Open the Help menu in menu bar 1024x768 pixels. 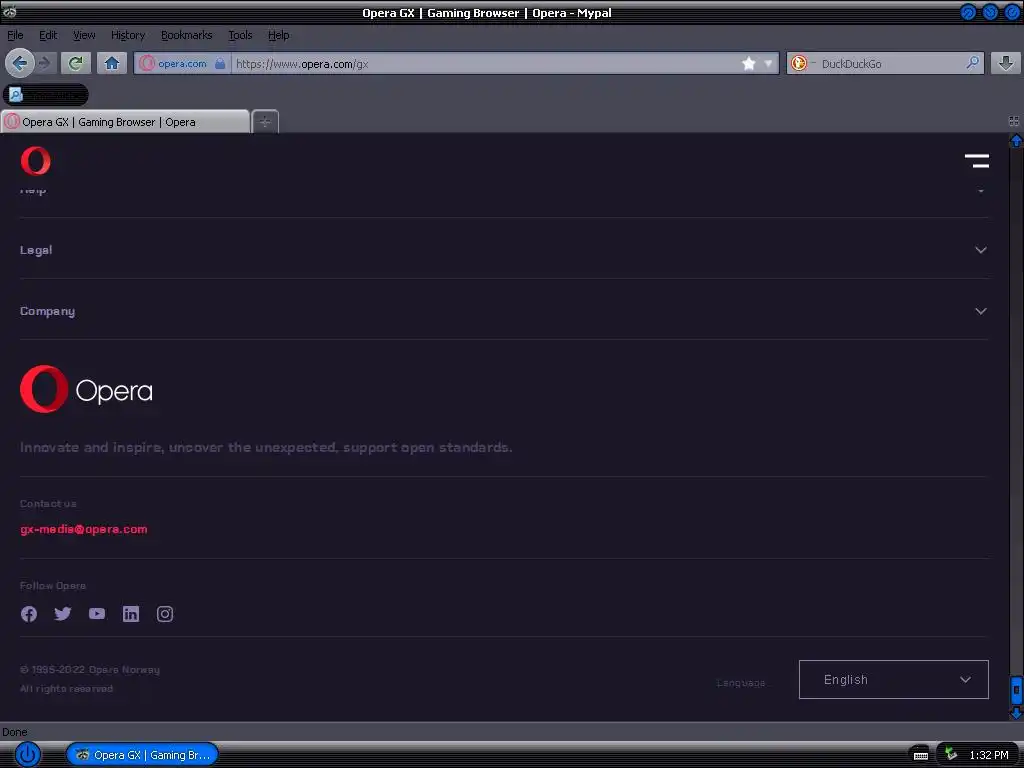(279, 35)
